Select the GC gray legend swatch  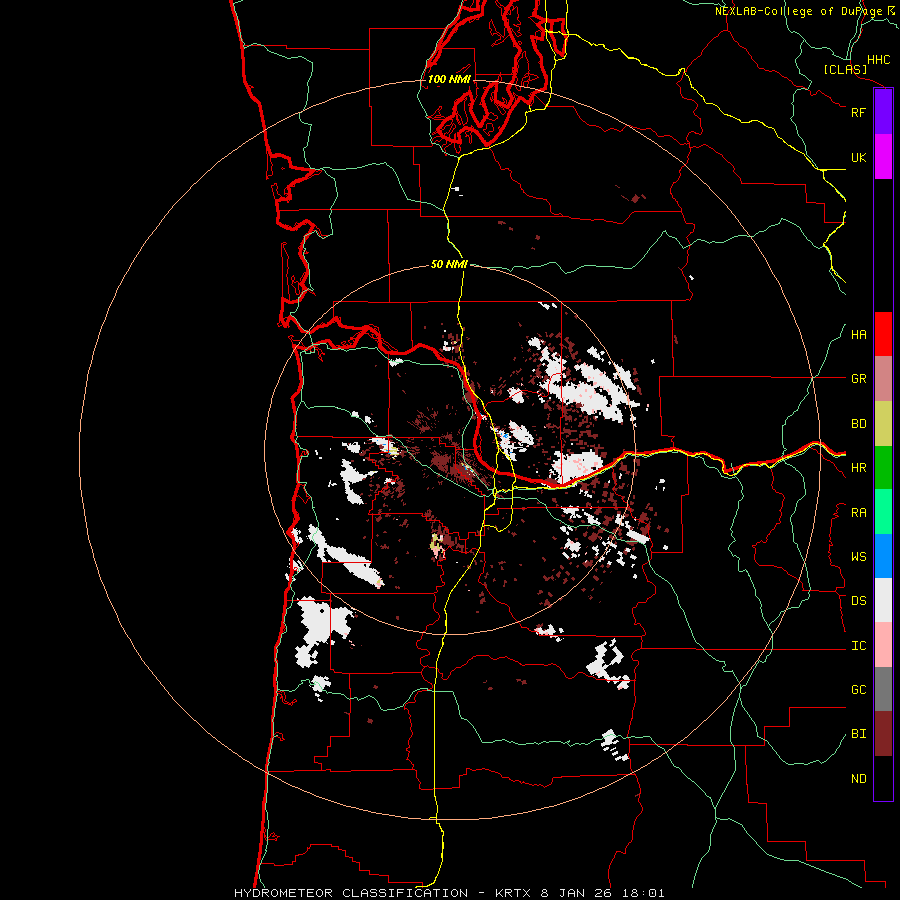click(x=883, y=689)
